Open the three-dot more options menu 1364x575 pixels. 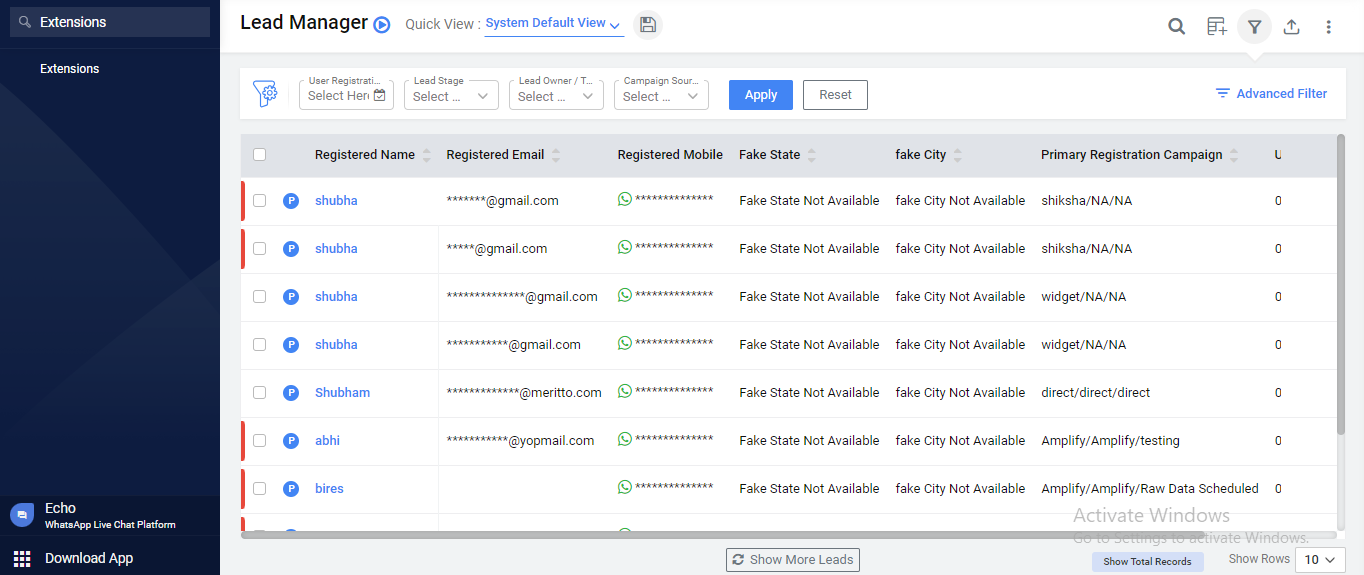click(1328, 27)
